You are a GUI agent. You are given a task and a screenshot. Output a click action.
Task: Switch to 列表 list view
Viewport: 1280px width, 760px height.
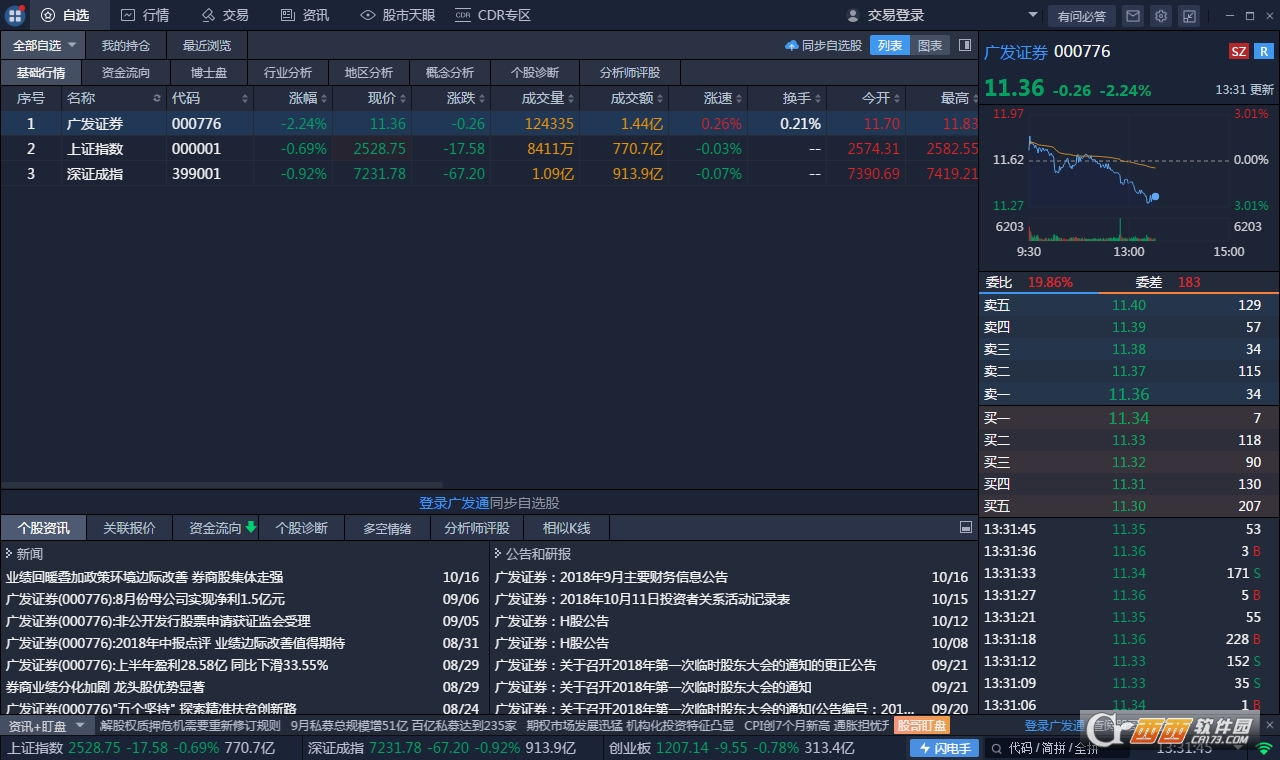pos(890,45)
